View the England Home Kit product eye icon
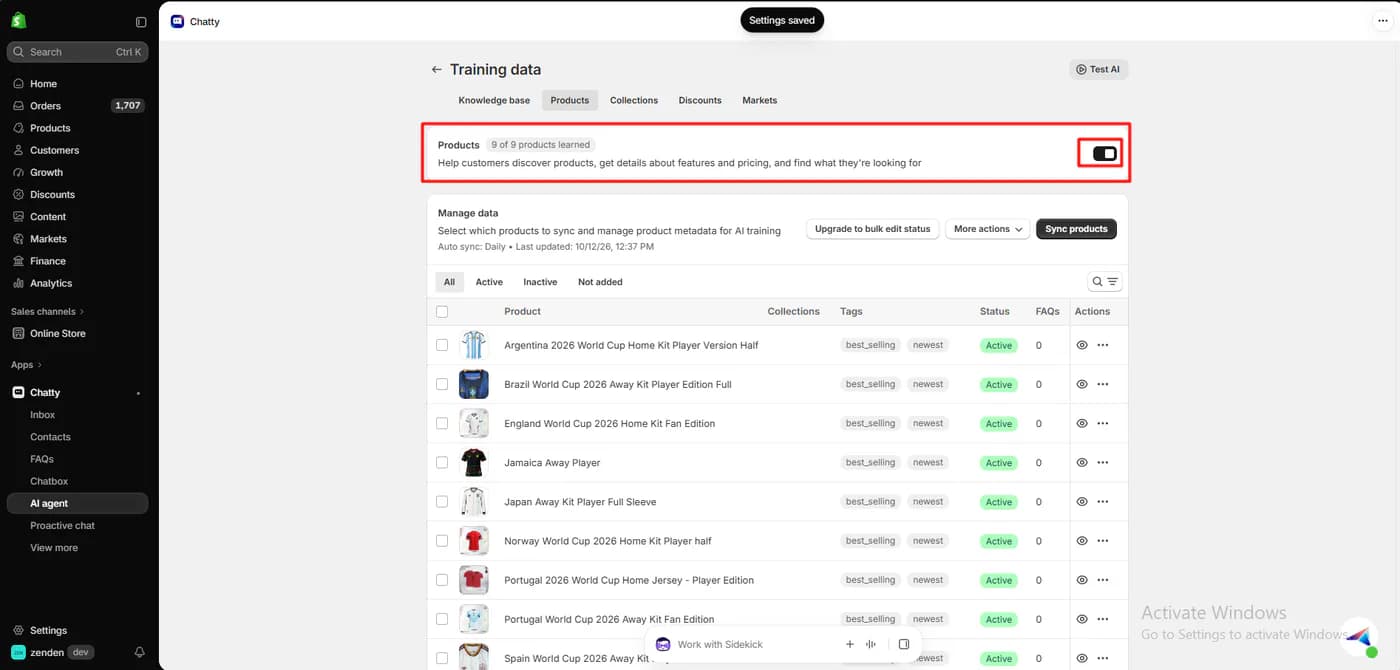Image resolution: width=1400 pixels, height=670 pixels. pos(1081,424)
